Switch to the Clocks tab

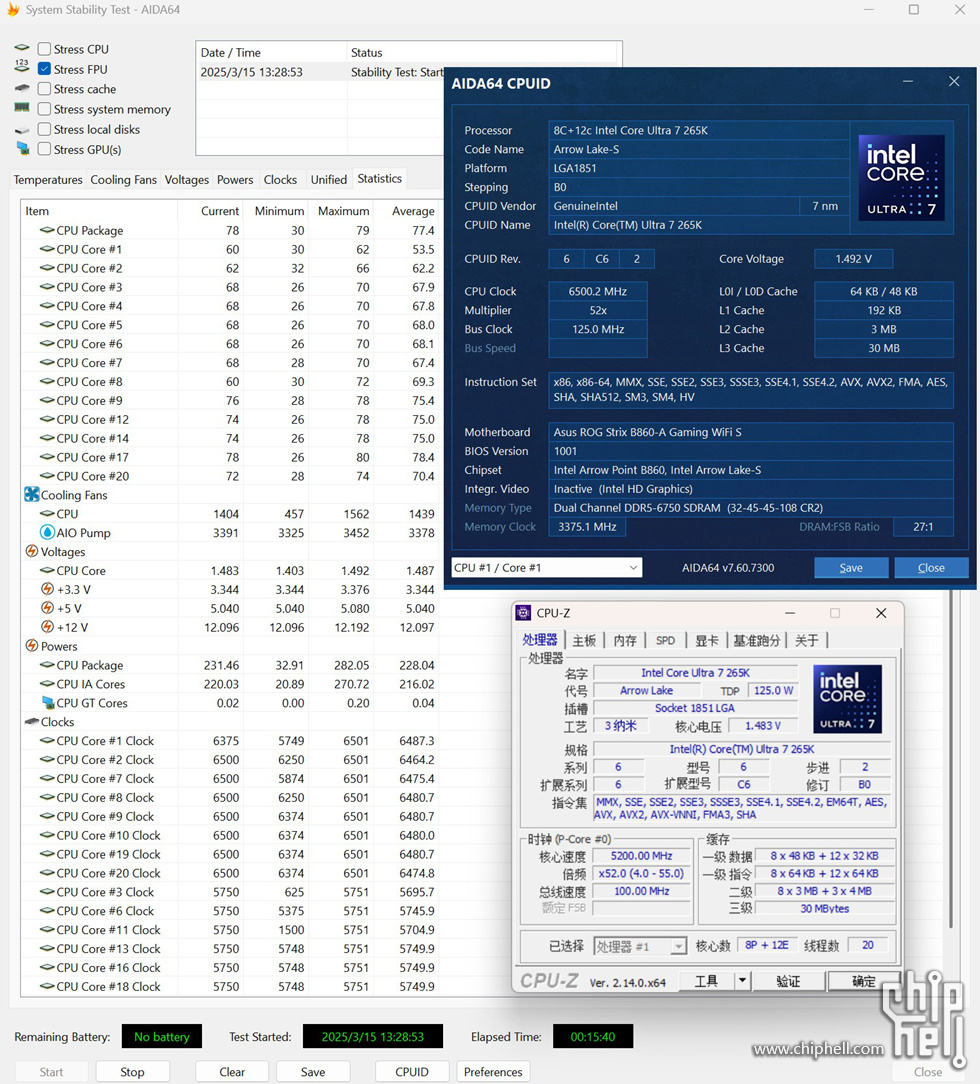(280, 180)
